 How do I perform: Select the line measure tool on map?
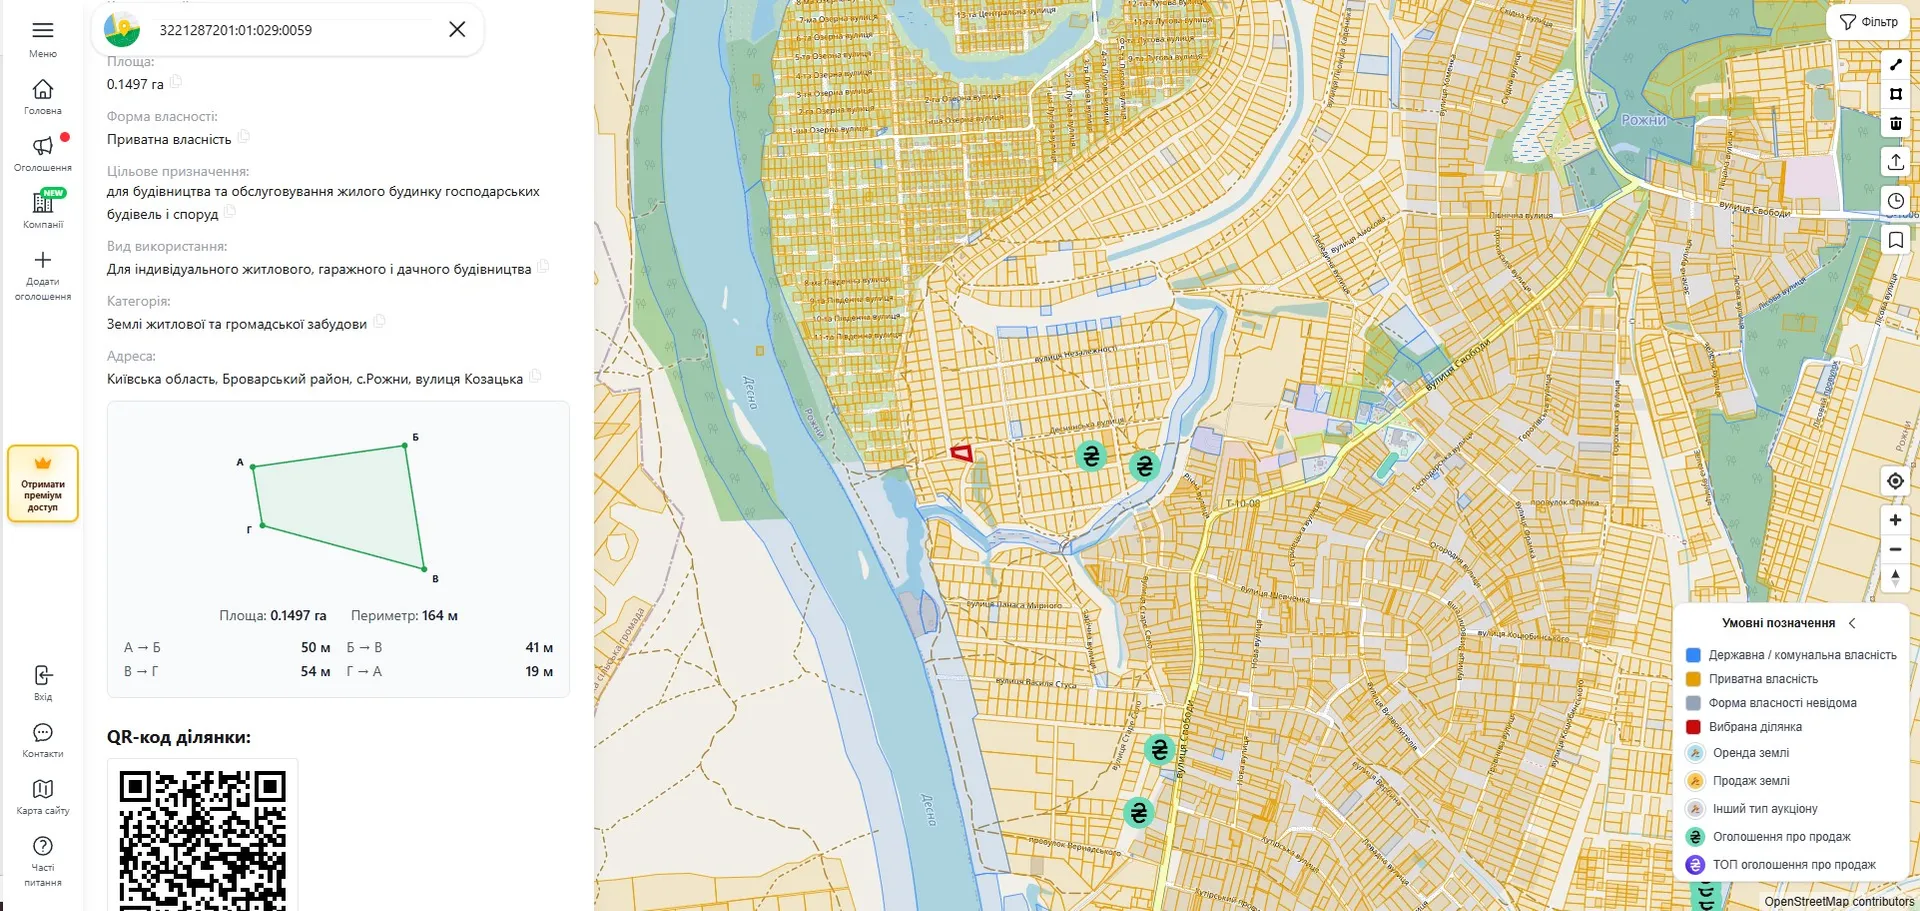coord(1895,64)
